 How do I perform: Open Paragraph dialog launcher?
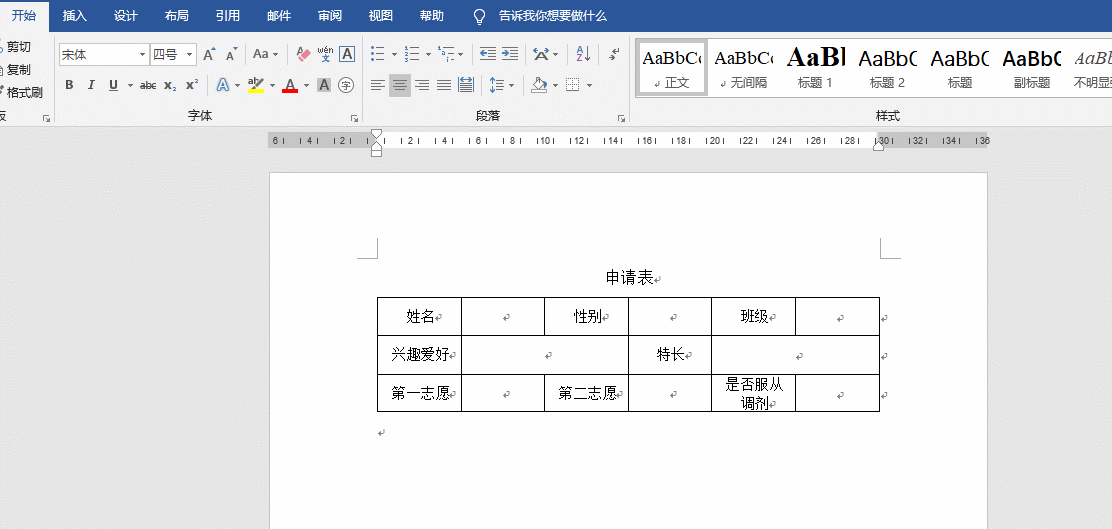(621, 118)
